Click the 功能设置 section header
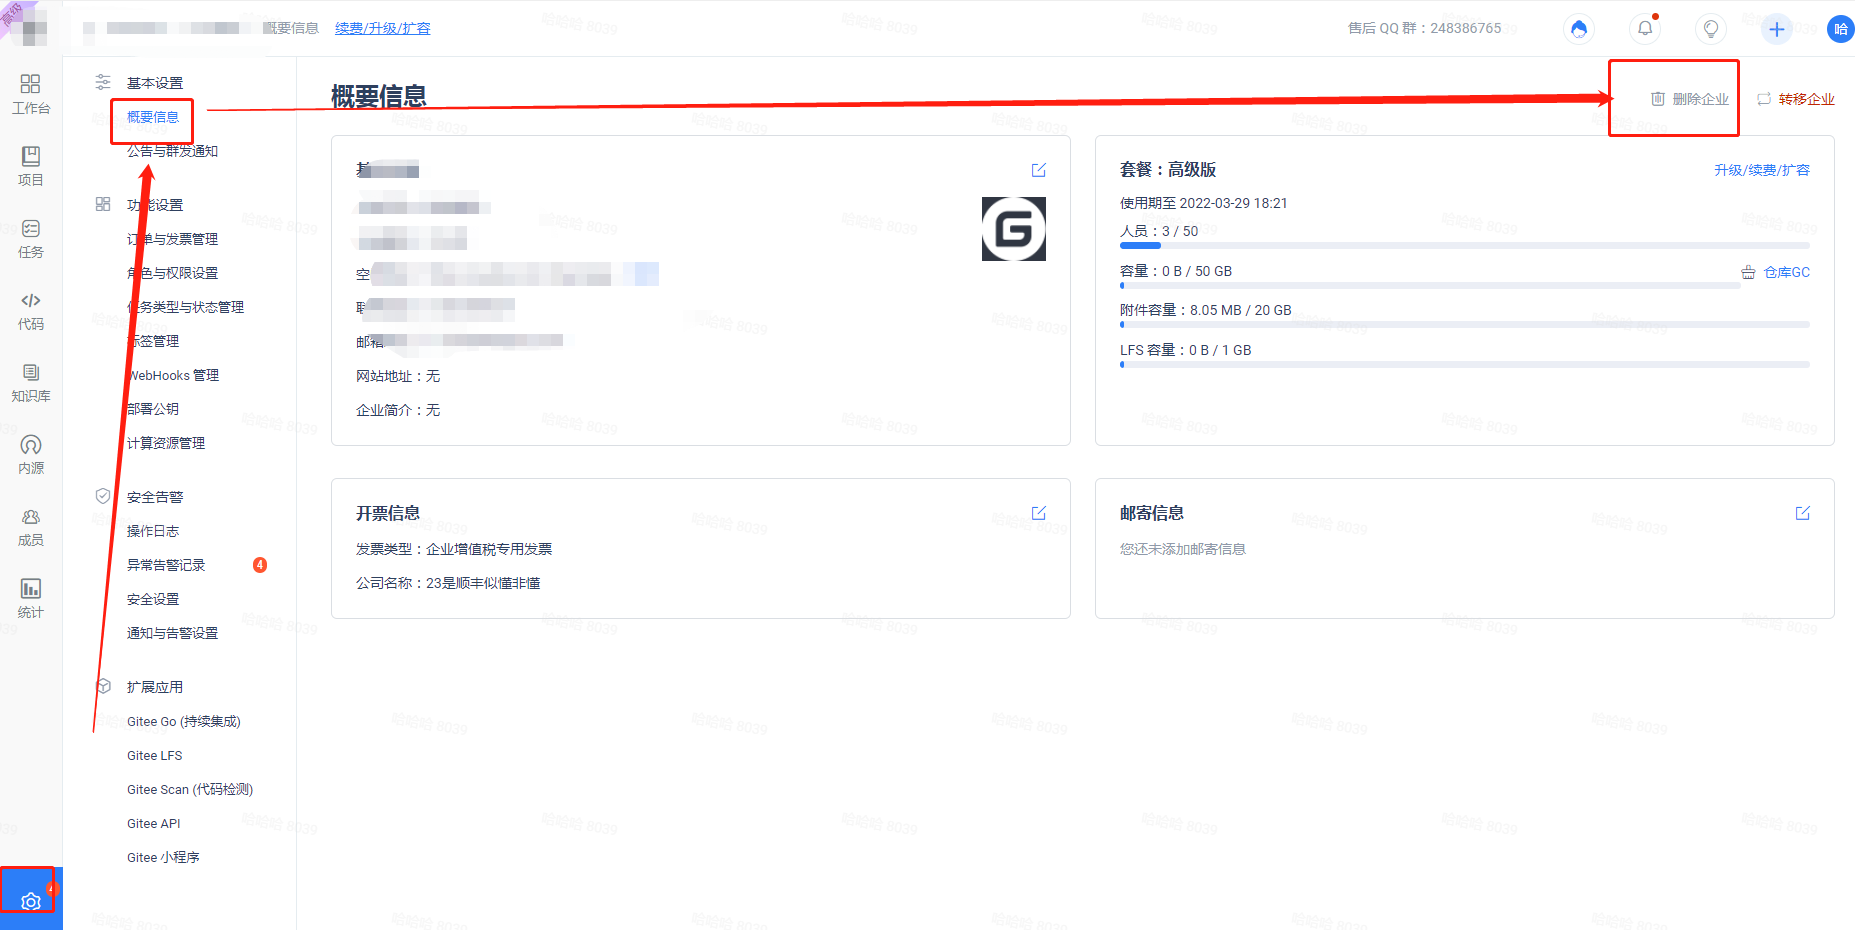Viewport: 1855px width, 930px height. 155,205
